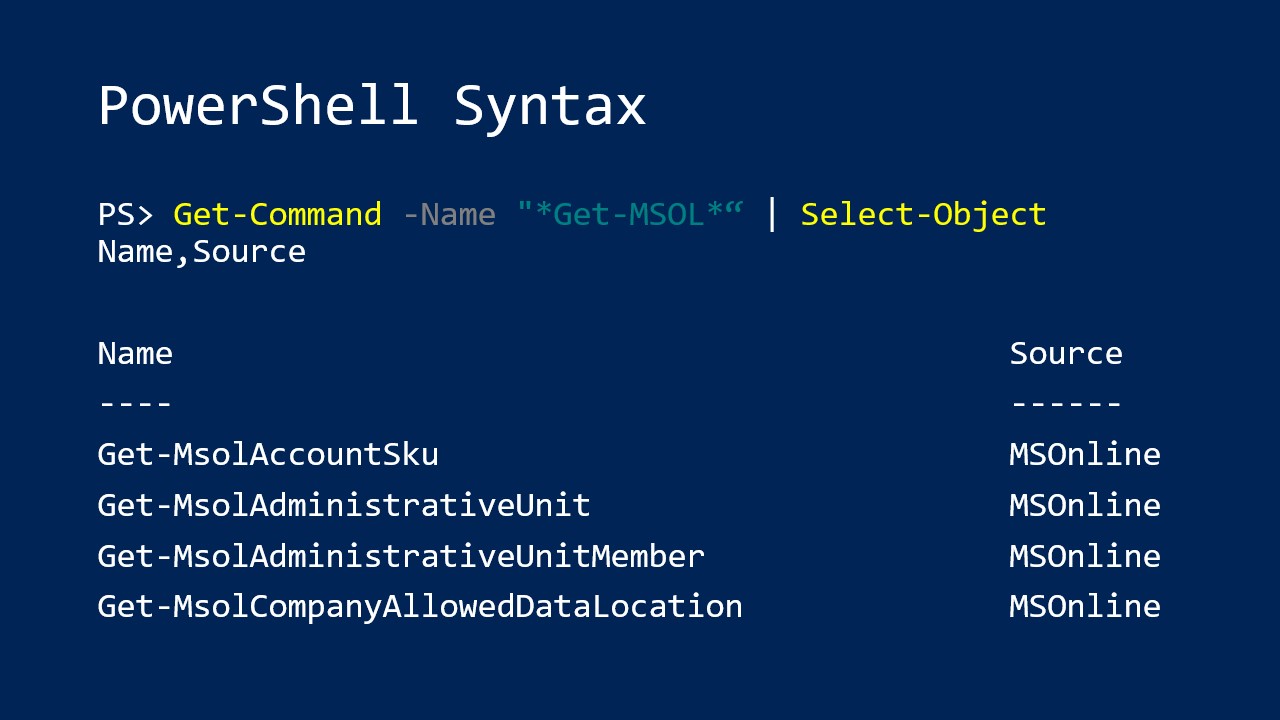This screenshot has width=1280, height=720.
Task: Select the Get-MsolCompanyAllowedDataLocation entry
Action: click(420, 607)
